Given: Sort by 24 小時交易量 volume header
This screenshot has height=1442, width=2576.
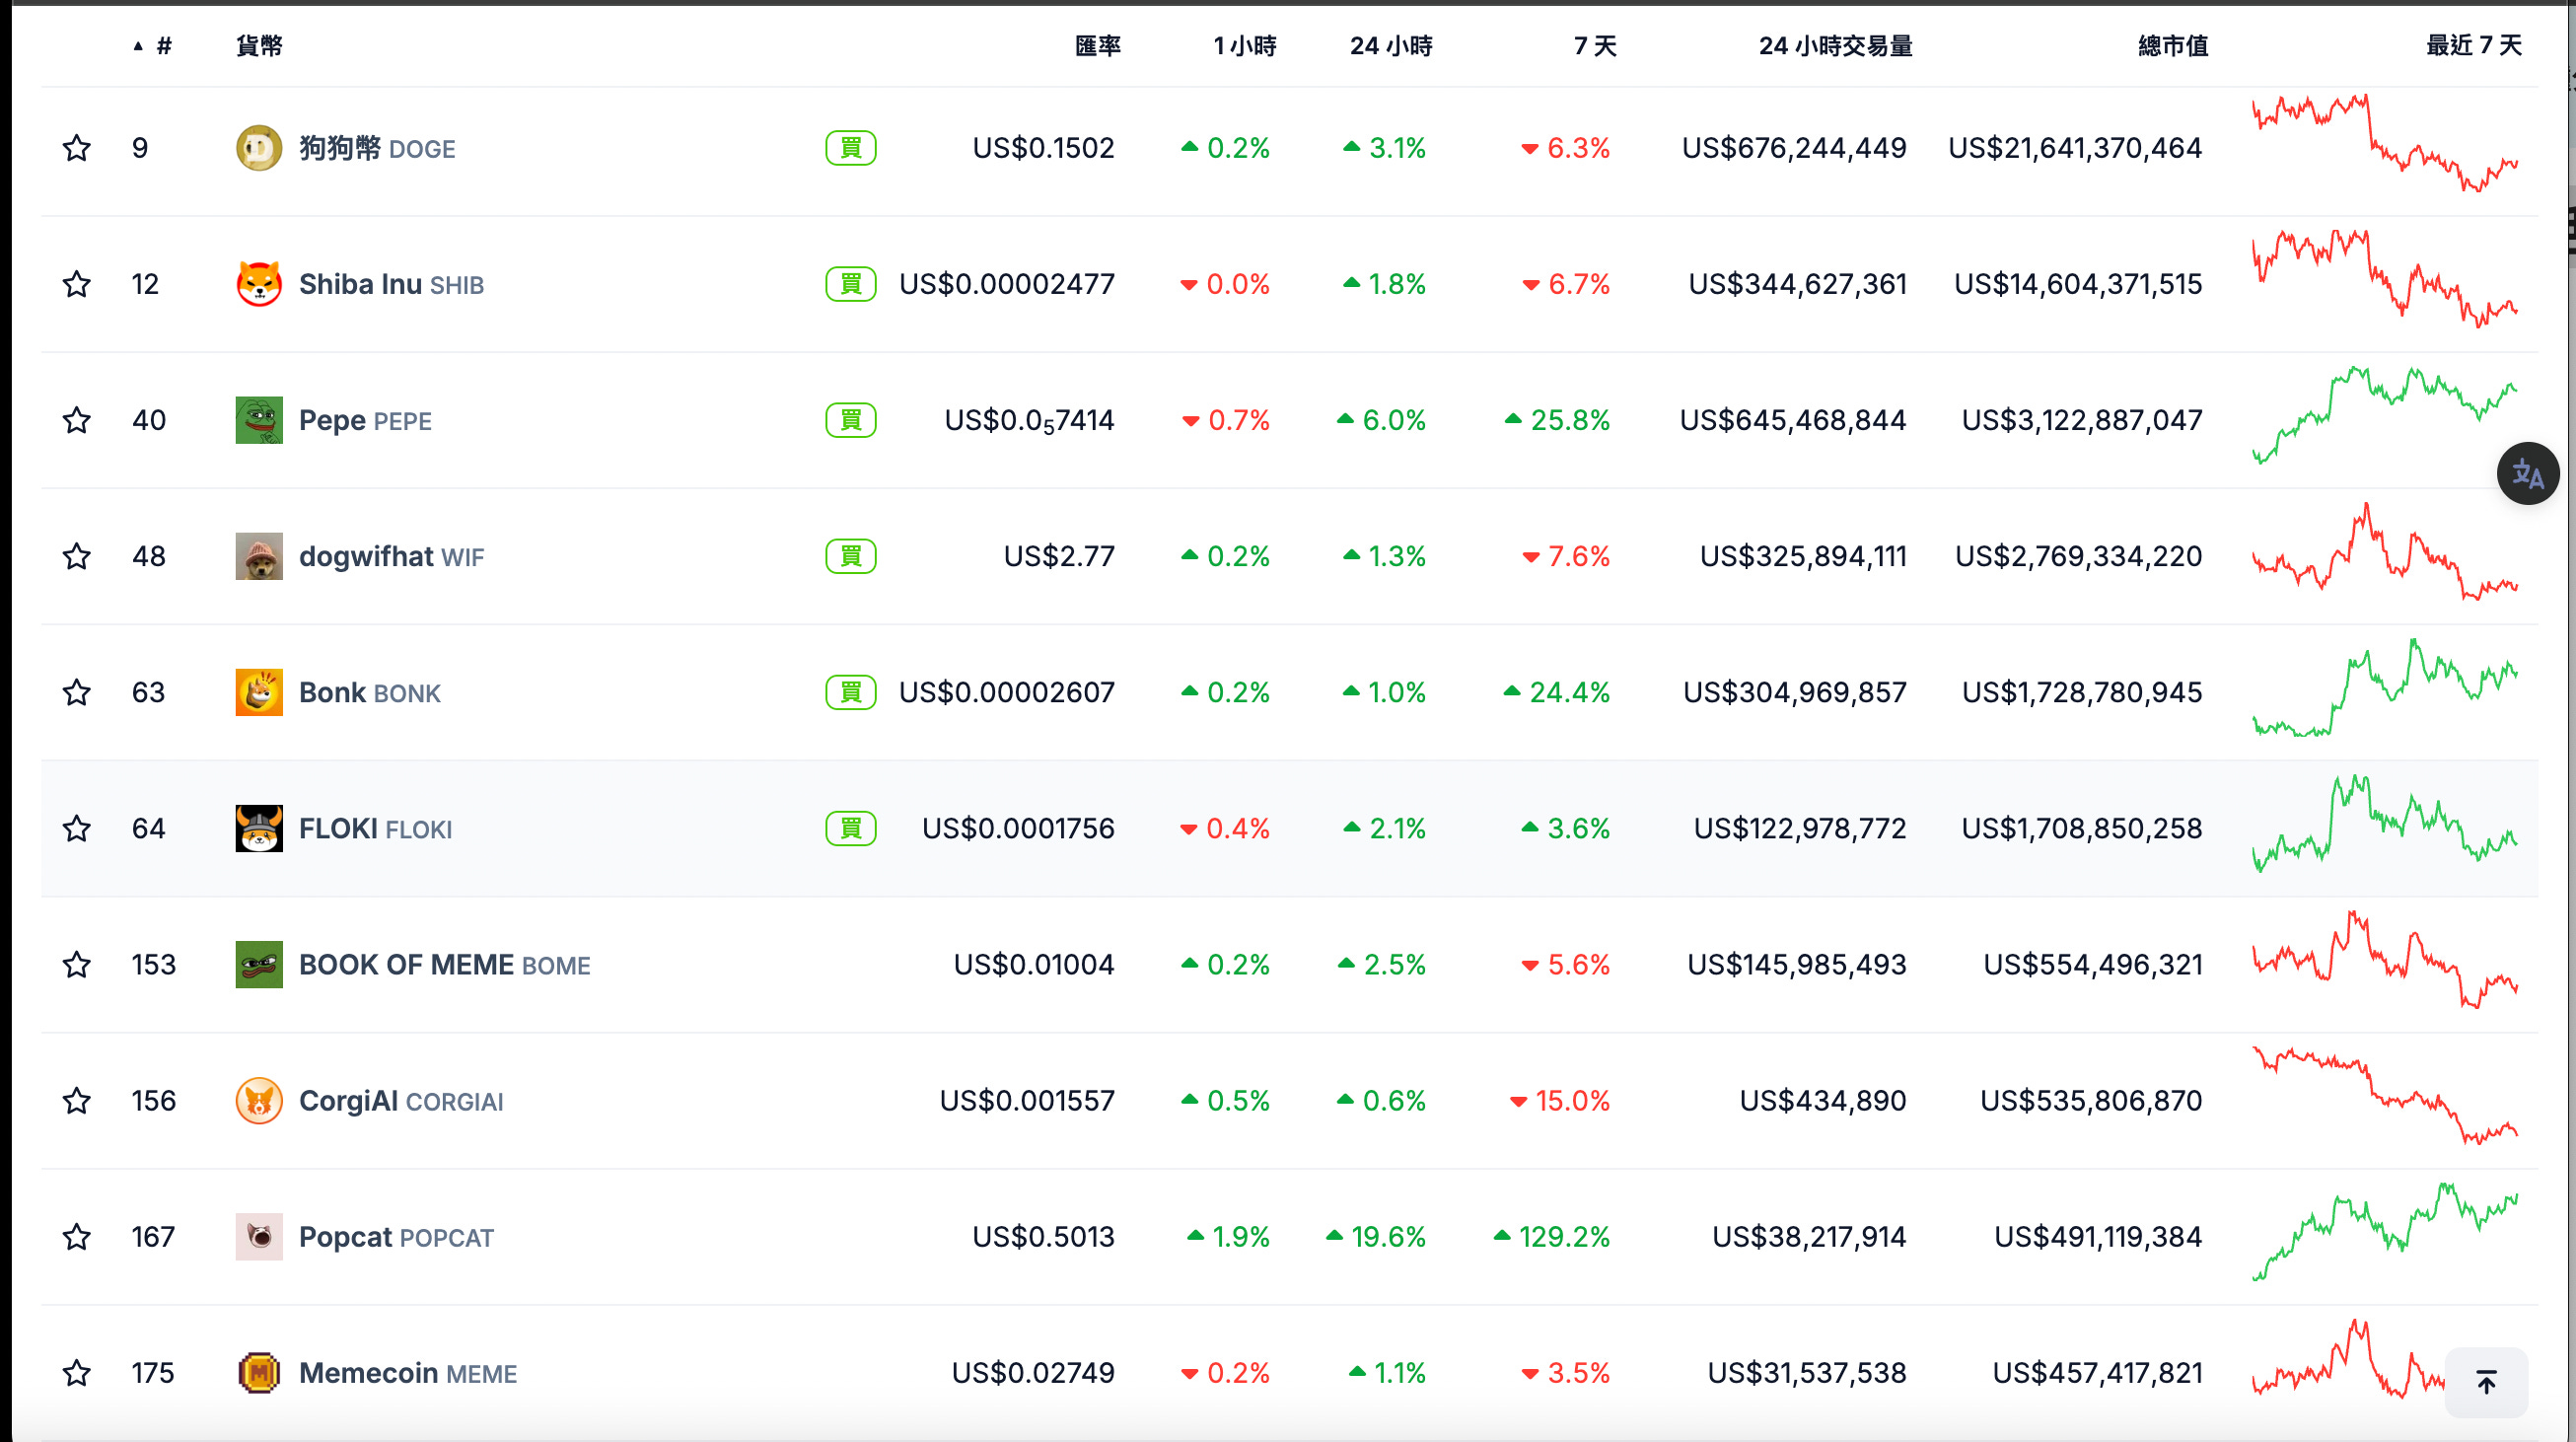Looking at the screenshot, I should [1835, 46].
